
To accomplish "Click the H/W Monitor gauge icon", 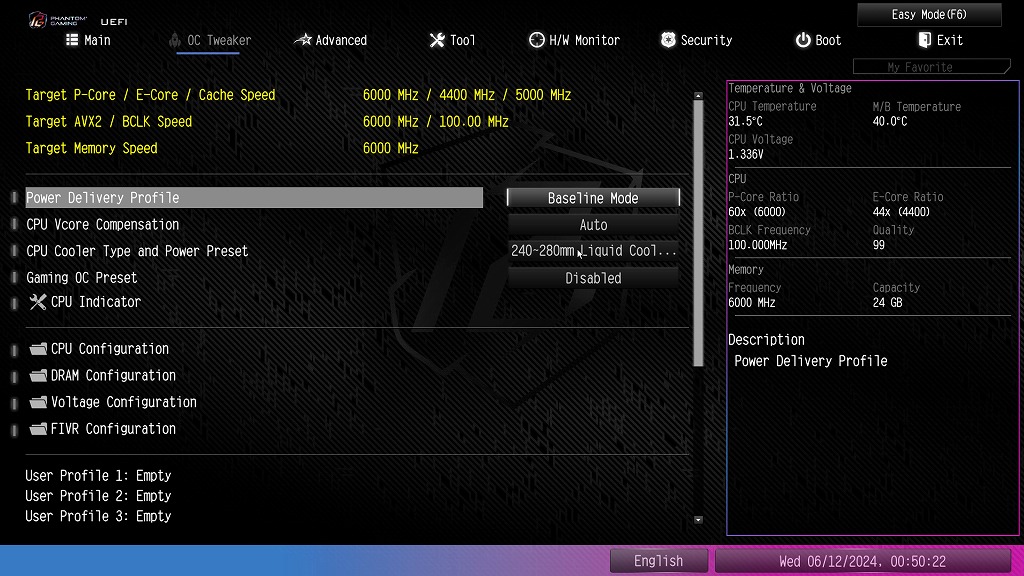I will [536, 40].
